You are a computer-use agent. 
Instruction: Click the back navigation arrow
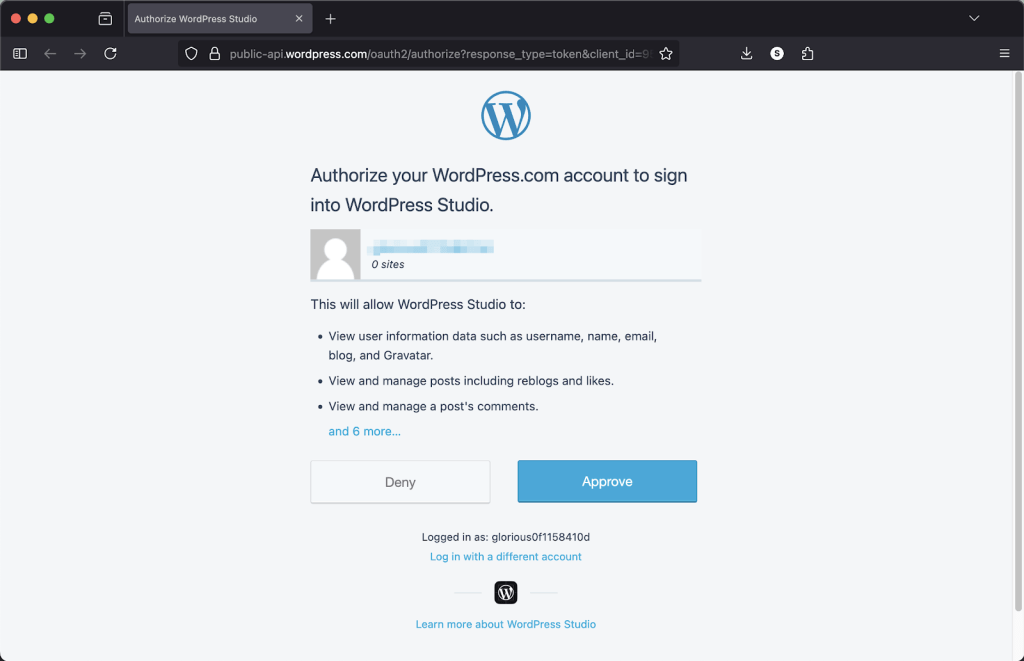(50, 53)
